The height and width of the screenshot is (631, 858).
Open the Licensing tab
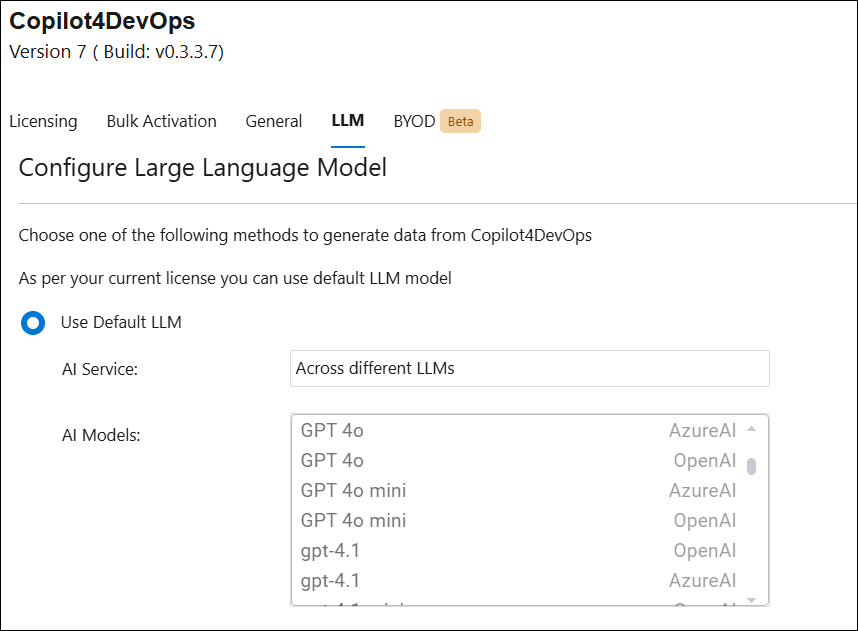point(43,121)
